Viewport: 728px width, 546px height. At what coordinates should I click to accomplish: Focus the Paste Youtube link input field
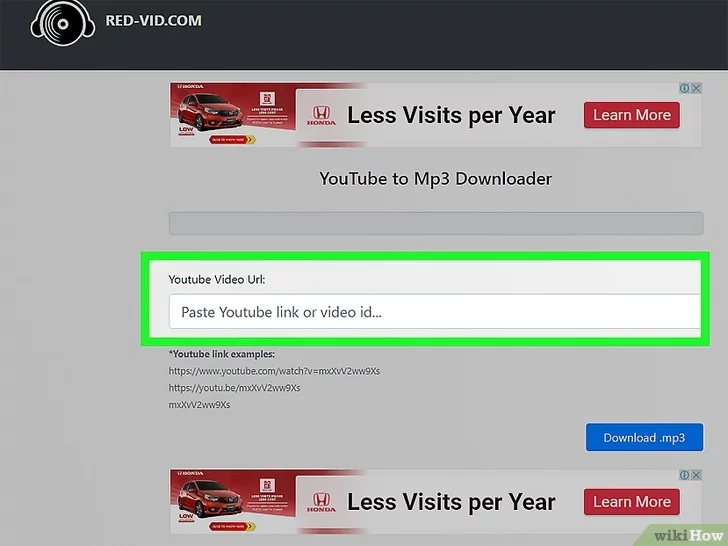(x=435, y=312)
